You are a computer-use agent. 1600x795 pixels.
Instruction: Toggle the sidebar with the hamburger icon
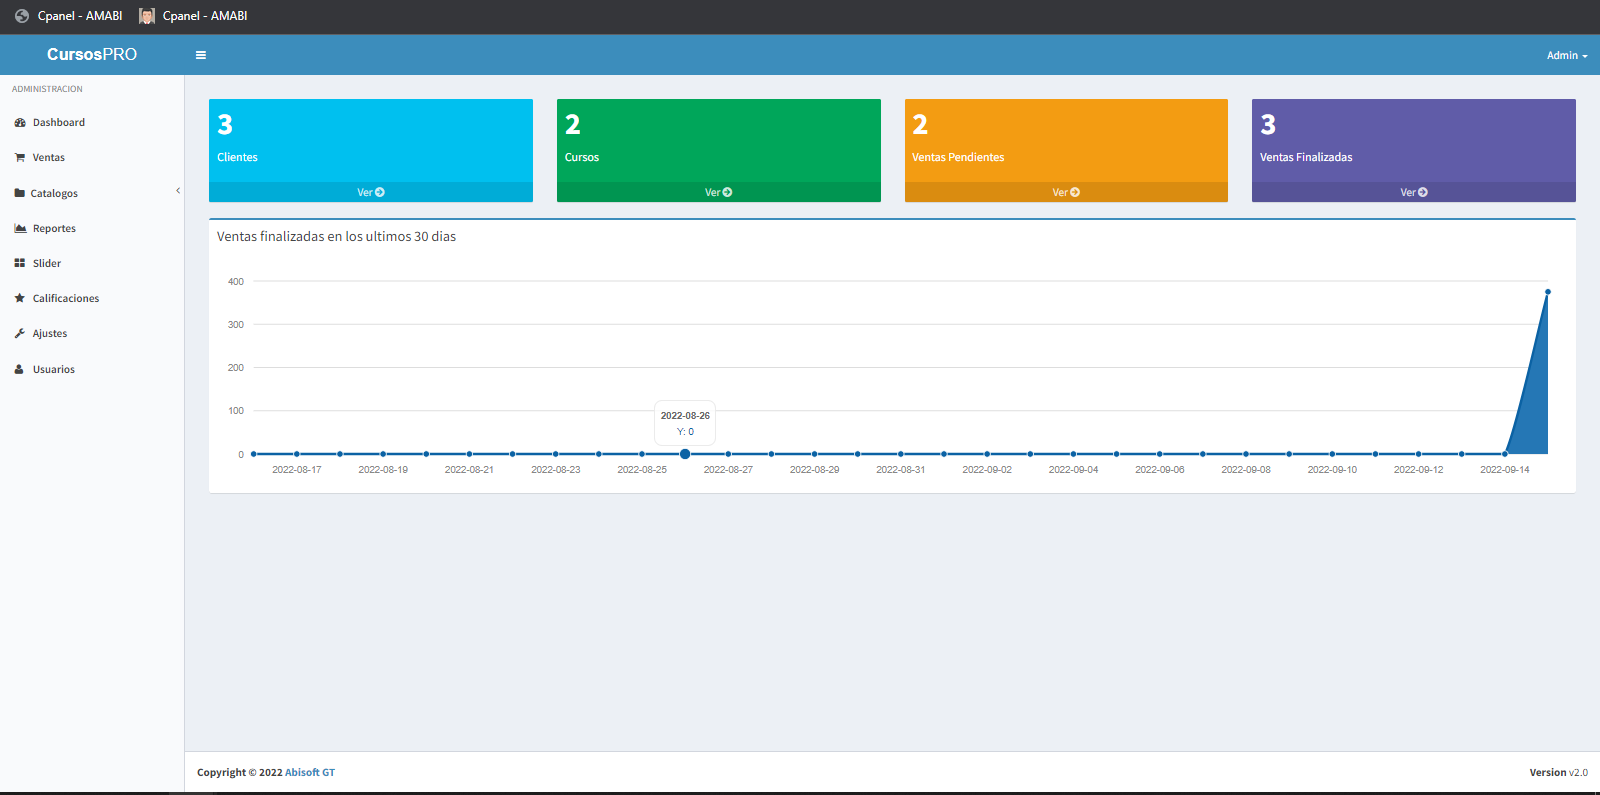click(200, 55)
